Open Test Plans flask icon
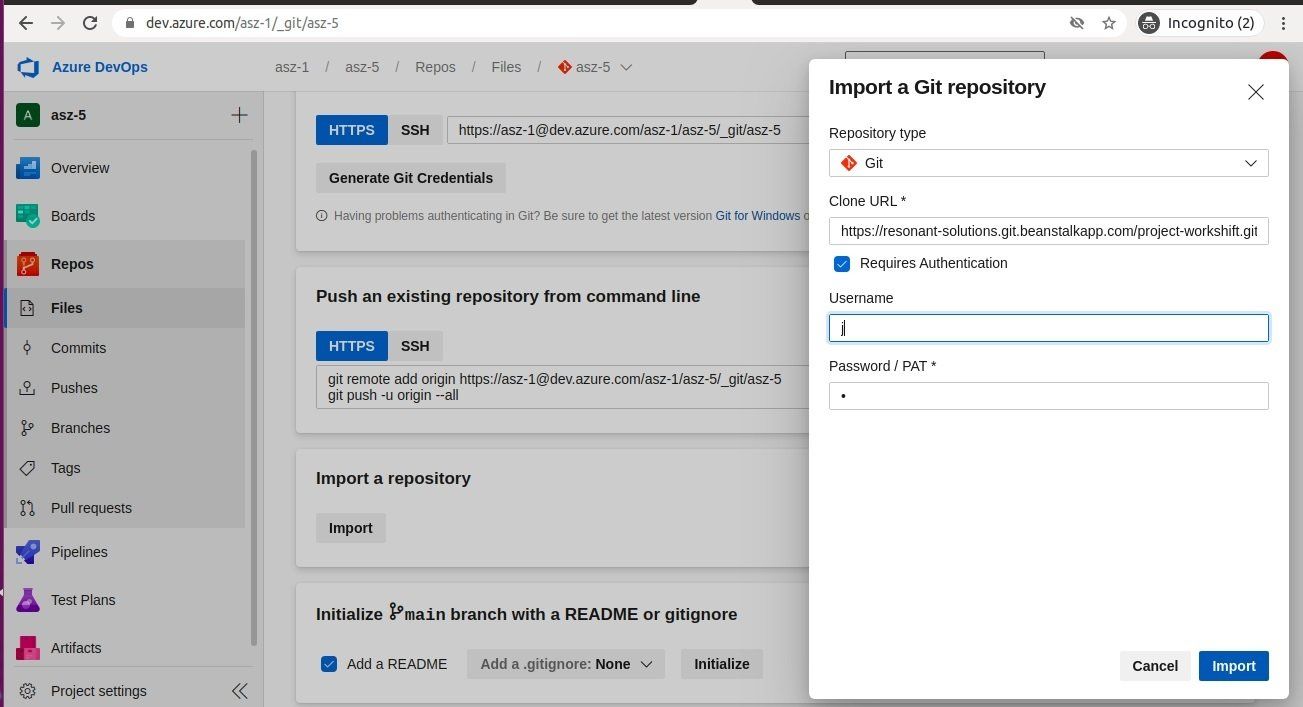The height and width of the screenshot is (707, 1303). (x=28, y=600)
